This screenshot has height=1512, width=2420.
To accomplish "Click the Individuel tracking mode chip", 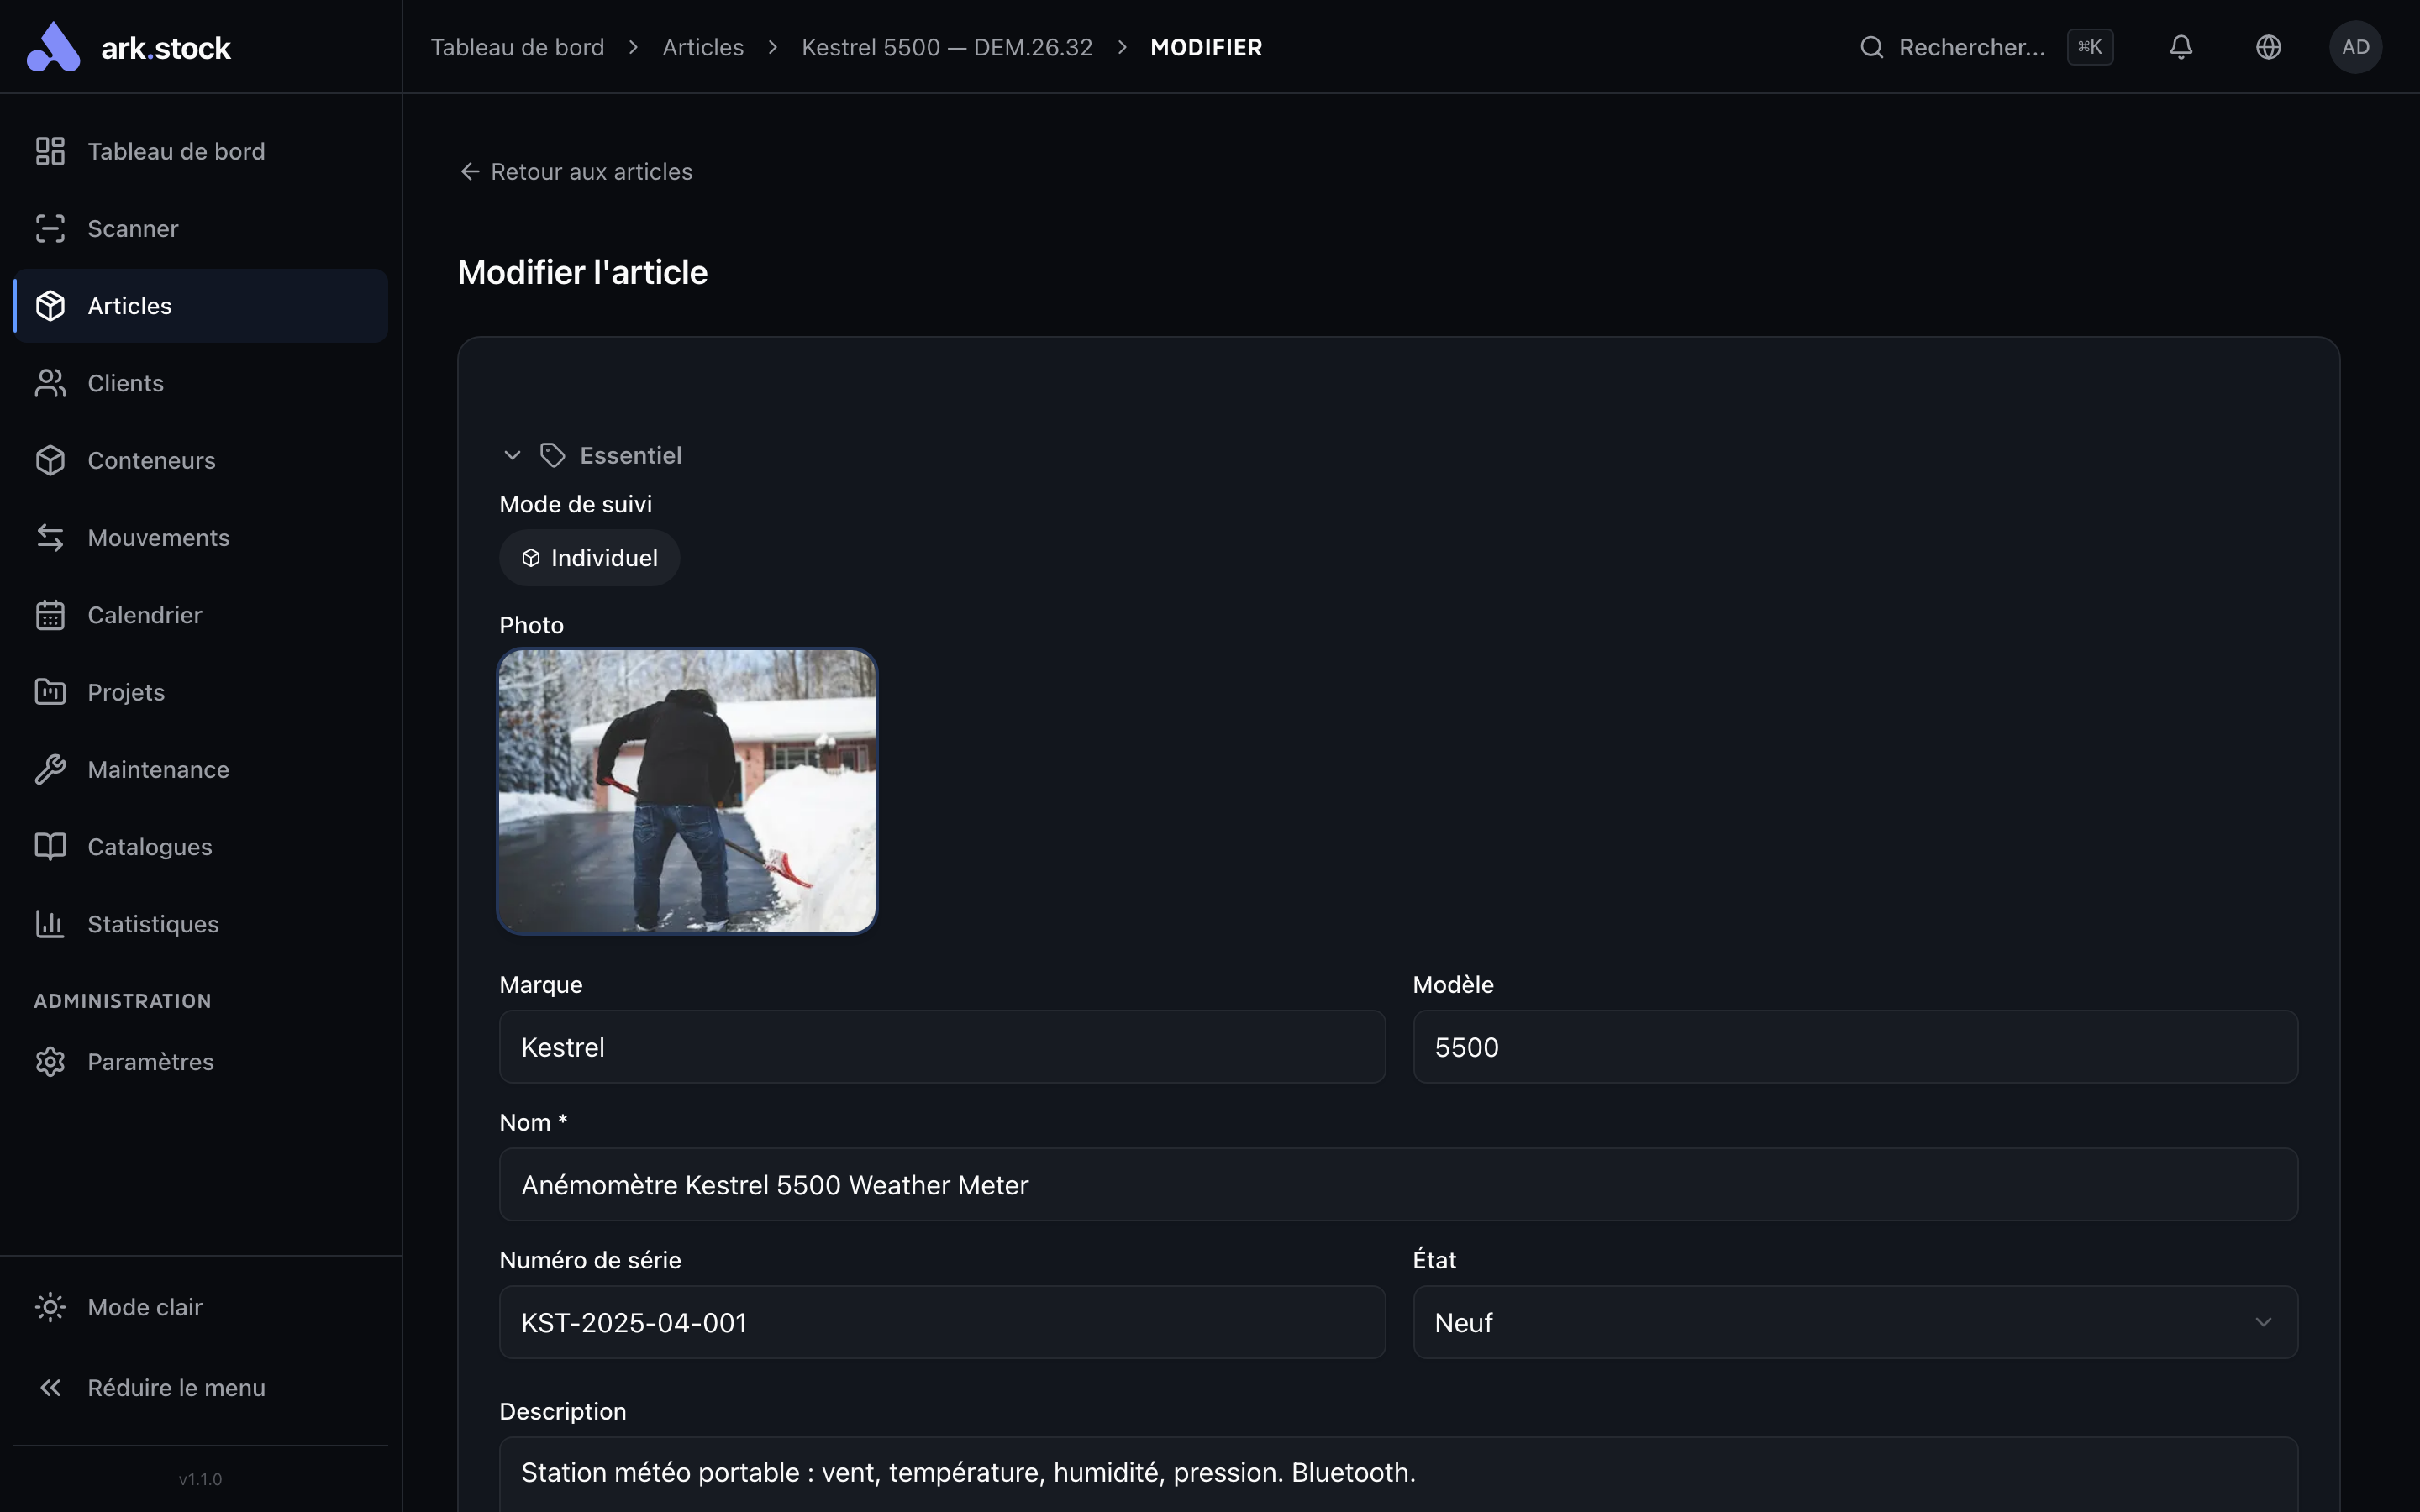I will [590, 558].
